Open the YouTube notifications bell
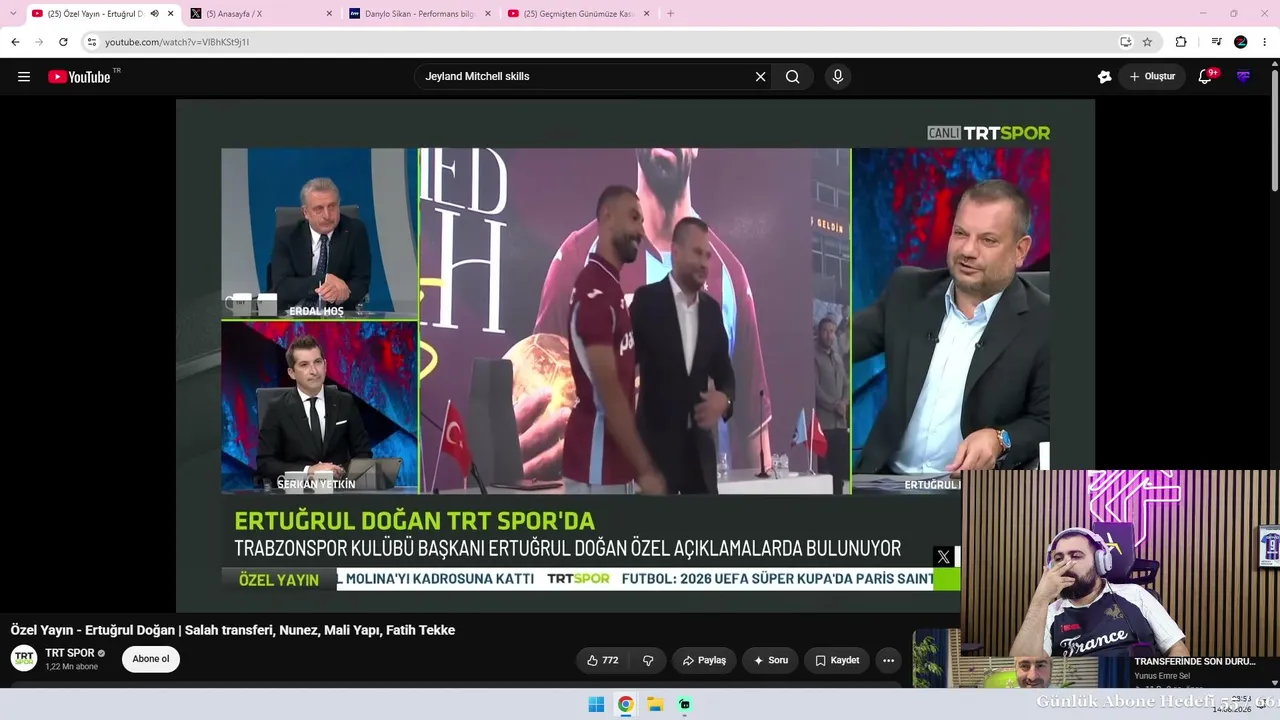This screenshot has width=1280, height=720. click(x=1206, y=77)
